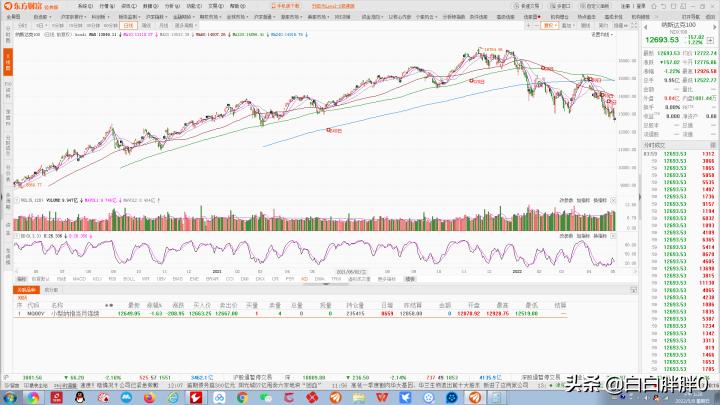This screenshot has height=405, width=720.
Task: Open the Analysis menu
Action: 172,6
